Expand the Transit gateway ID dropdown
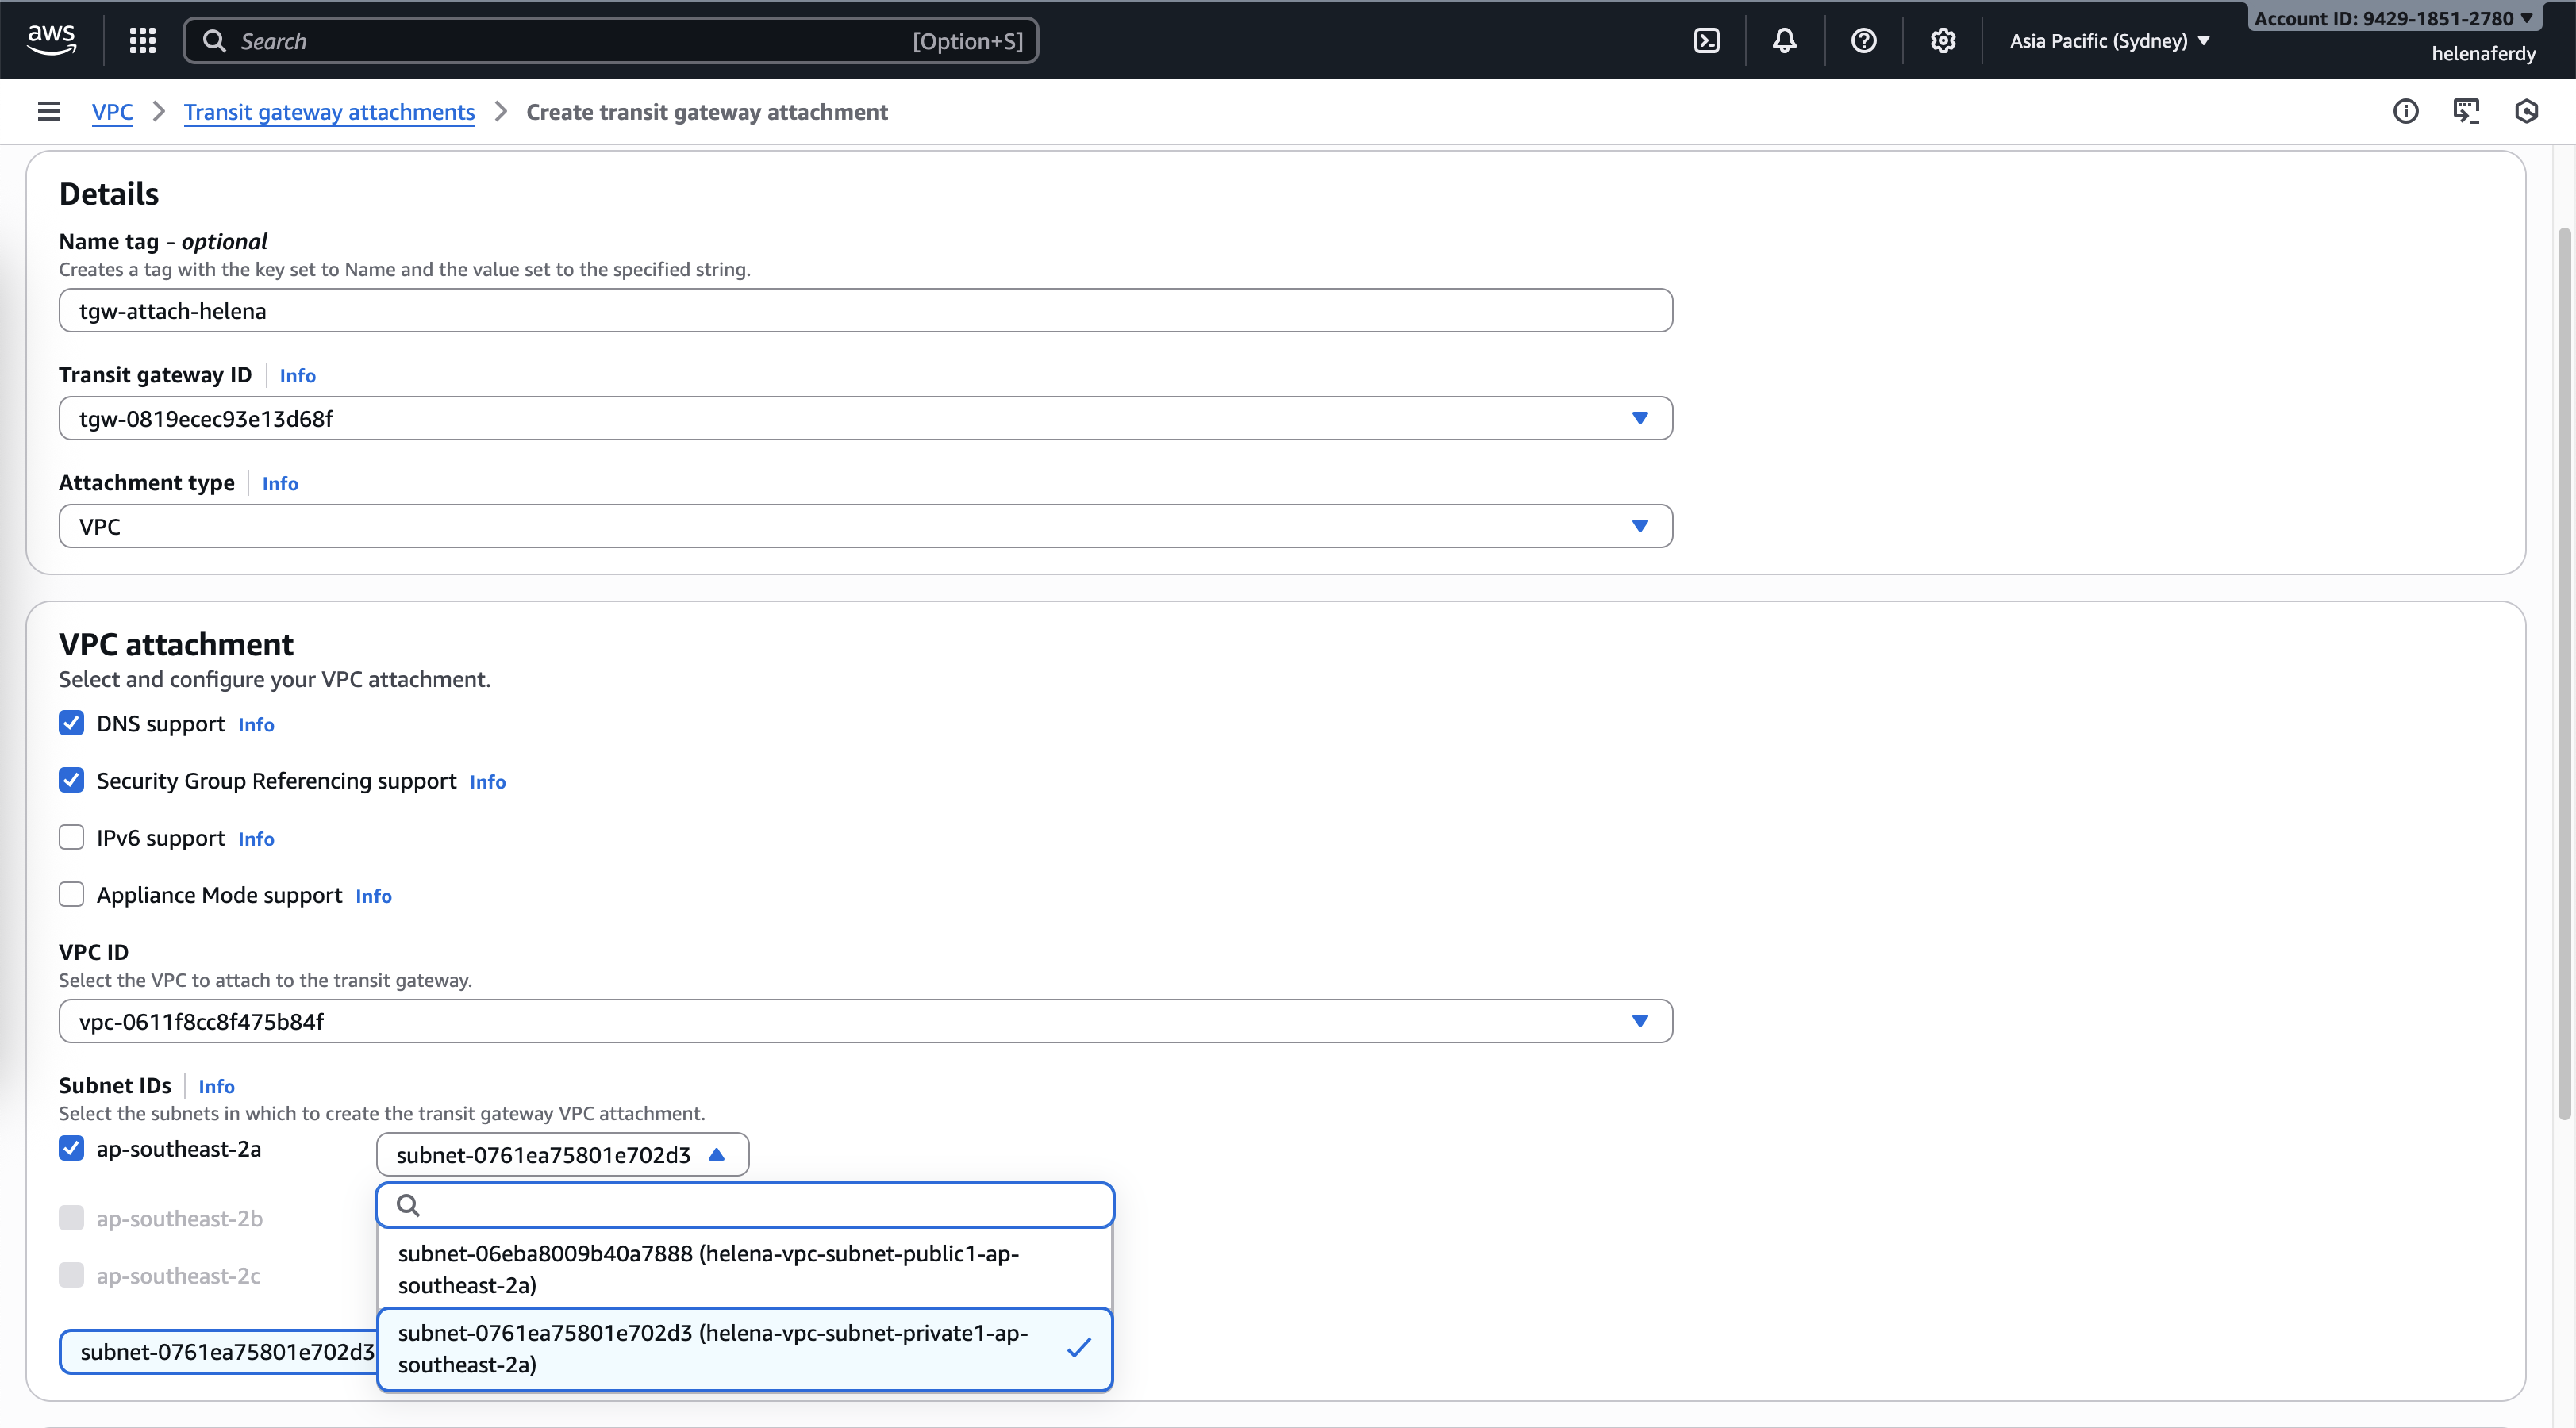The width and height of the screenshot is (2576, 1428). (x=865, y=418)
